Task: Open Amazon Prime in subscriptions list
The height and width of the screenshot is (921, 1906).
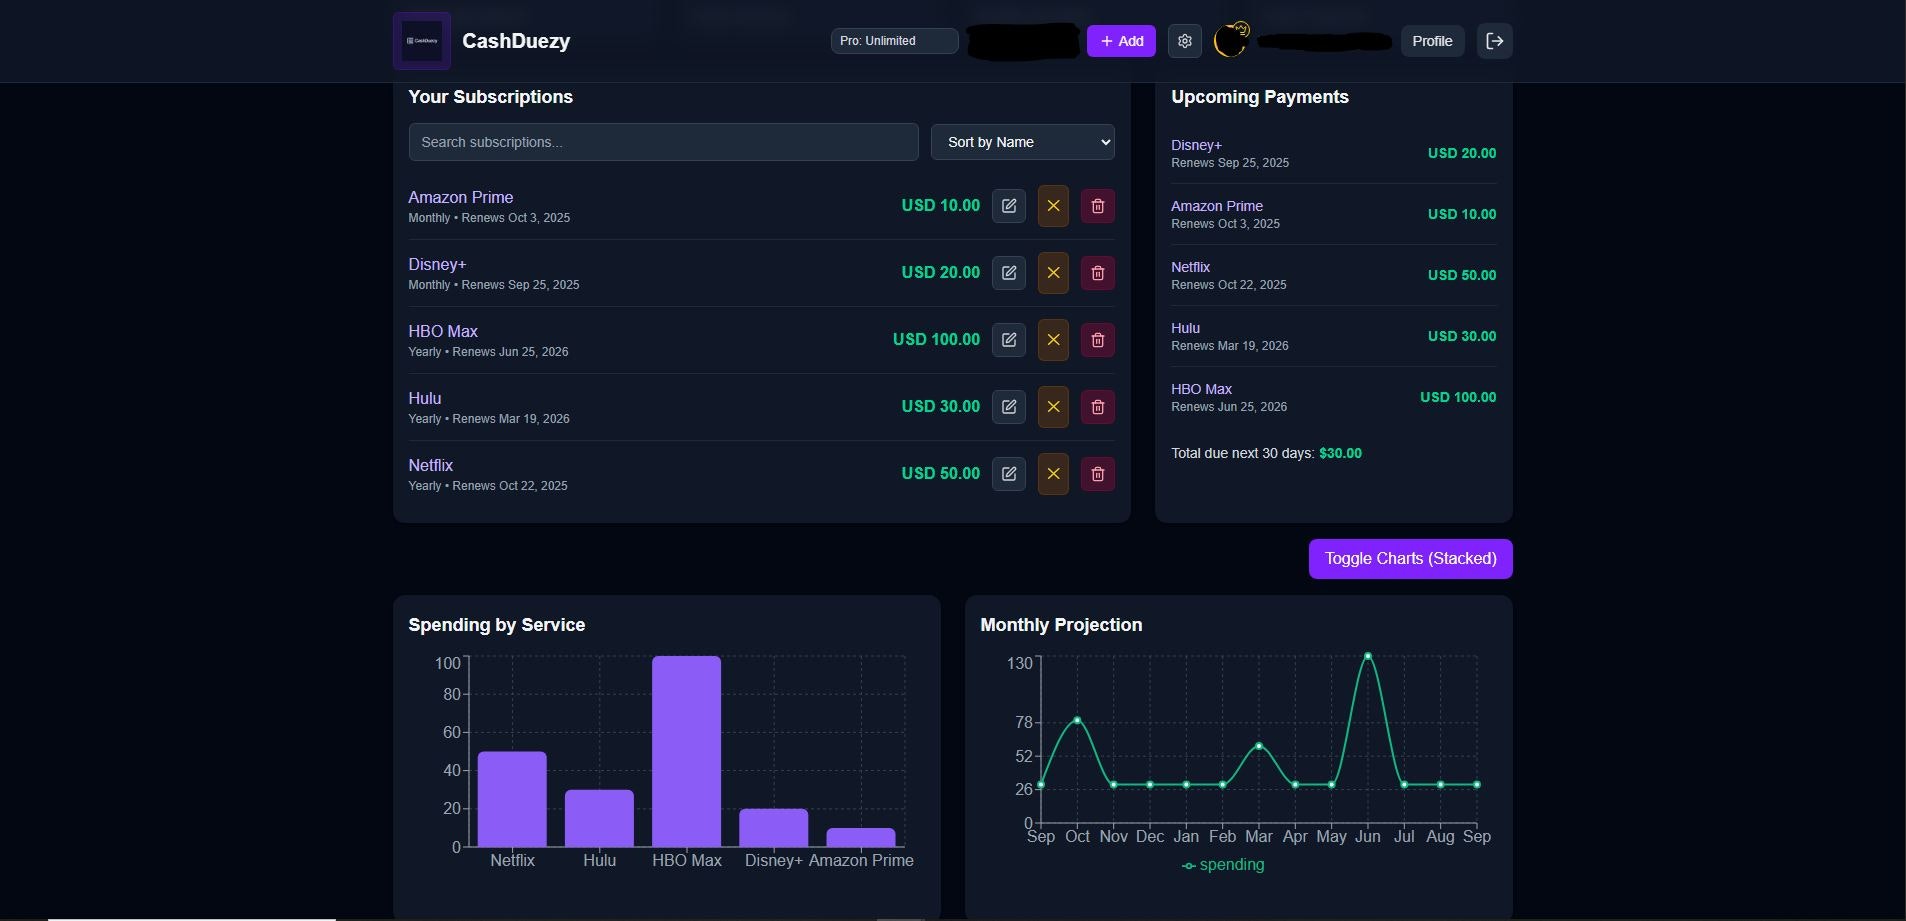Action: pos(461,198)
